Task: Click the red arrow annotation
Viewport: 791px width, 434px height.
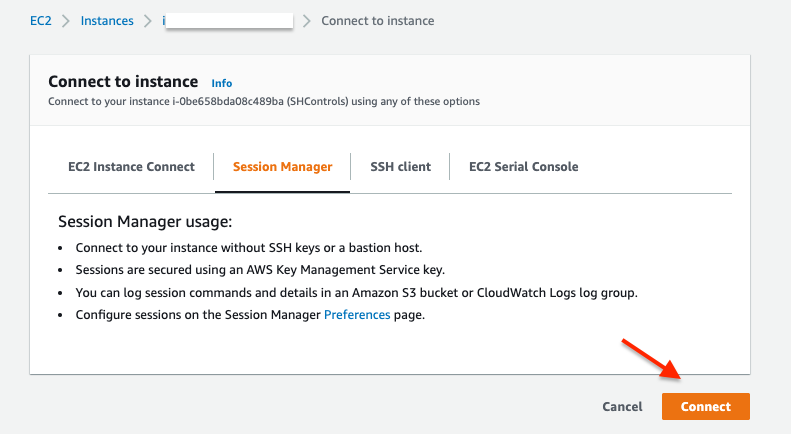Action: coord(652,362)
